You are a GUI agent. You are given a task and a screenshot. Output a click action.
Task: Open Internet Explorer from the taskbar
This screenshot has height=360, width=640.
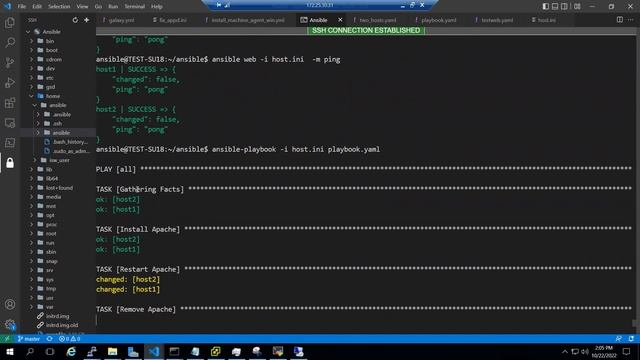pyautogui.click(x=71, y=351)
